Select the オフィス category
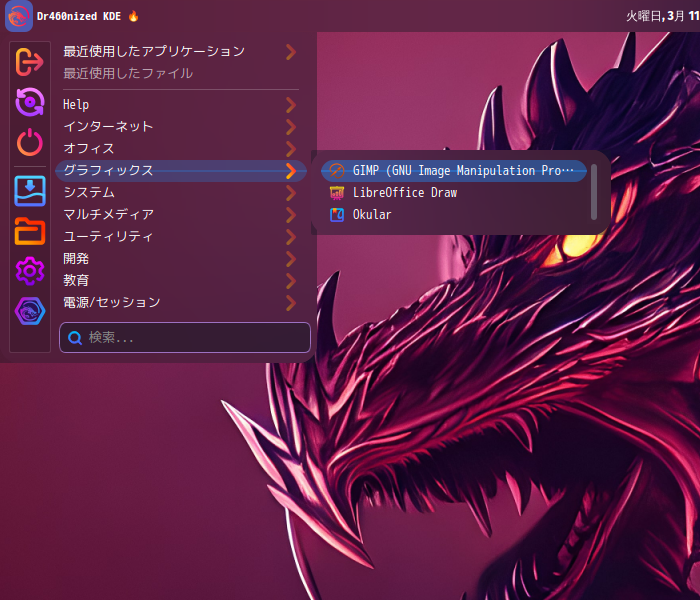This screenshot has width=700, height=600. pyautogui.click(x=180, y=149)
